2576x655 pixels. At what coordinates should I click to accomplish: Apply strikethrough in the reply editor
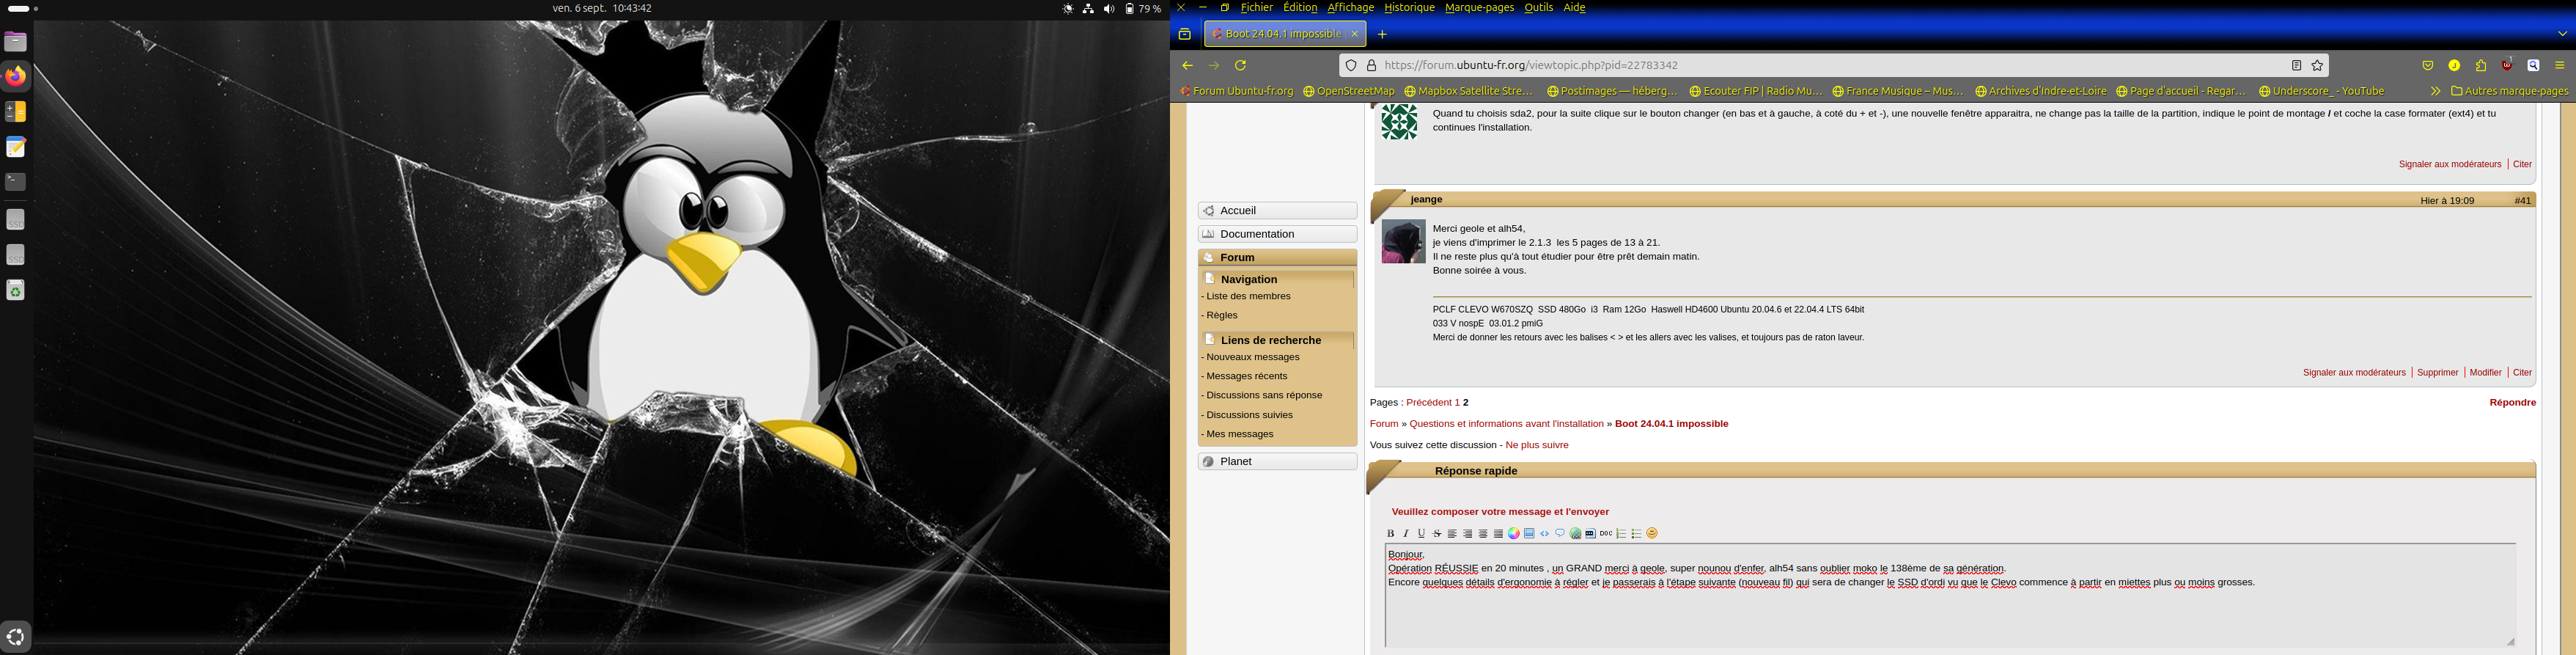tap(1437, 534)
